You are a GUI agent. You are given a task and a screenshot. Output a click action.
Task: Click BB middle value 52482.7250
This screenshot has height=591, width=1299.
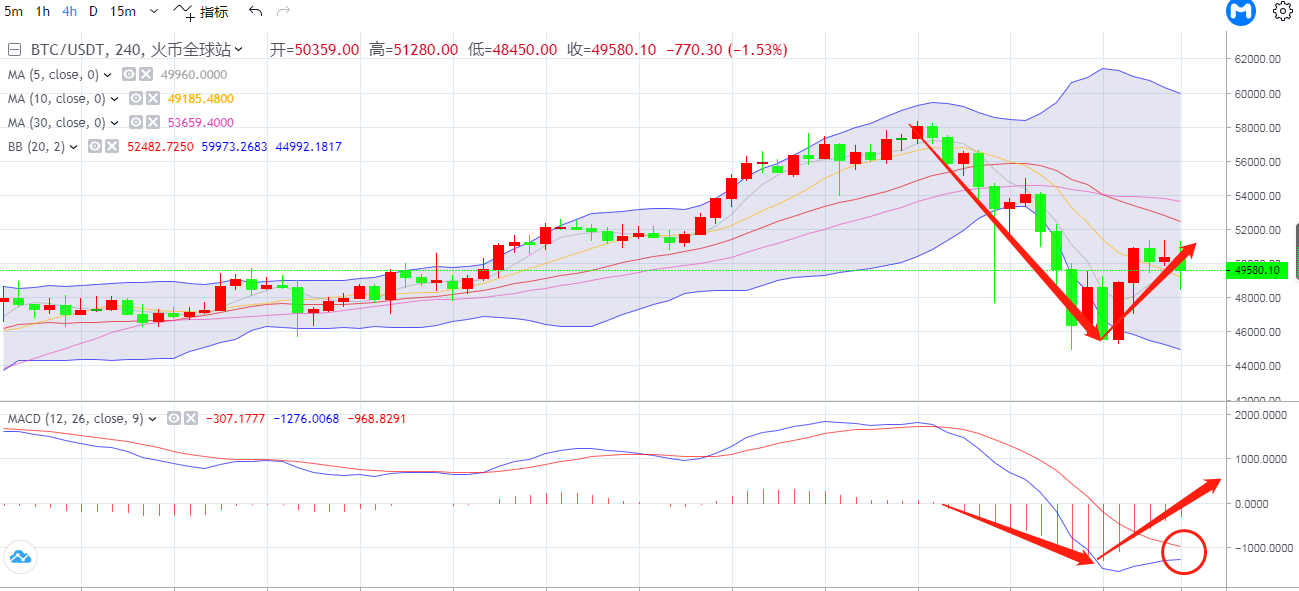point(161,146)
